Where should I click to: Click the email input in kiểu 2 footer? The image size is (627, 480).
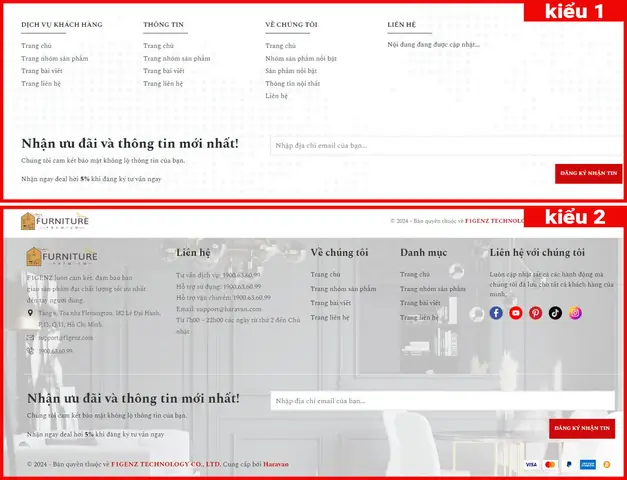pyautogui.click(x=443, y=401)
